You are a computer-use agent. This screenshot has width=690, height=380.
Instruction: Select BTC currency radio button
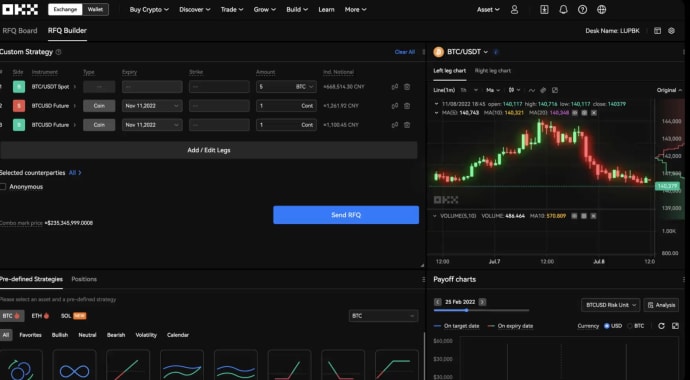pos(630,326)
